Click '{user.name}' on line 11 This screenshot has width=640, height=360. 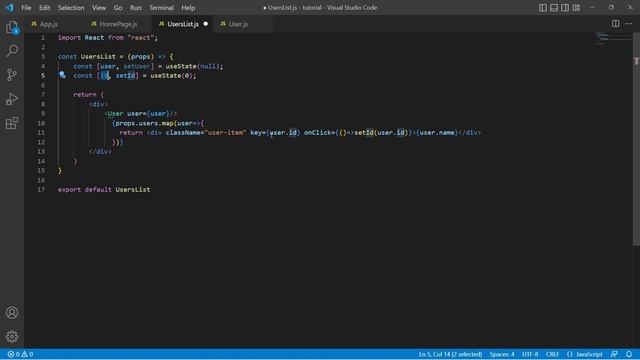click(x=438, y=132)
